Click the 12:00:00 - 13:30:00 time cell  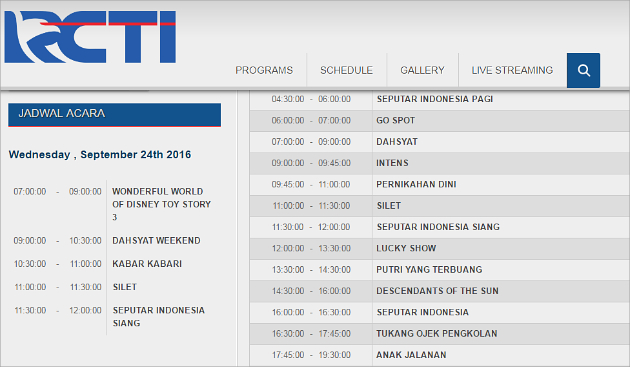(x=311, y=248)
